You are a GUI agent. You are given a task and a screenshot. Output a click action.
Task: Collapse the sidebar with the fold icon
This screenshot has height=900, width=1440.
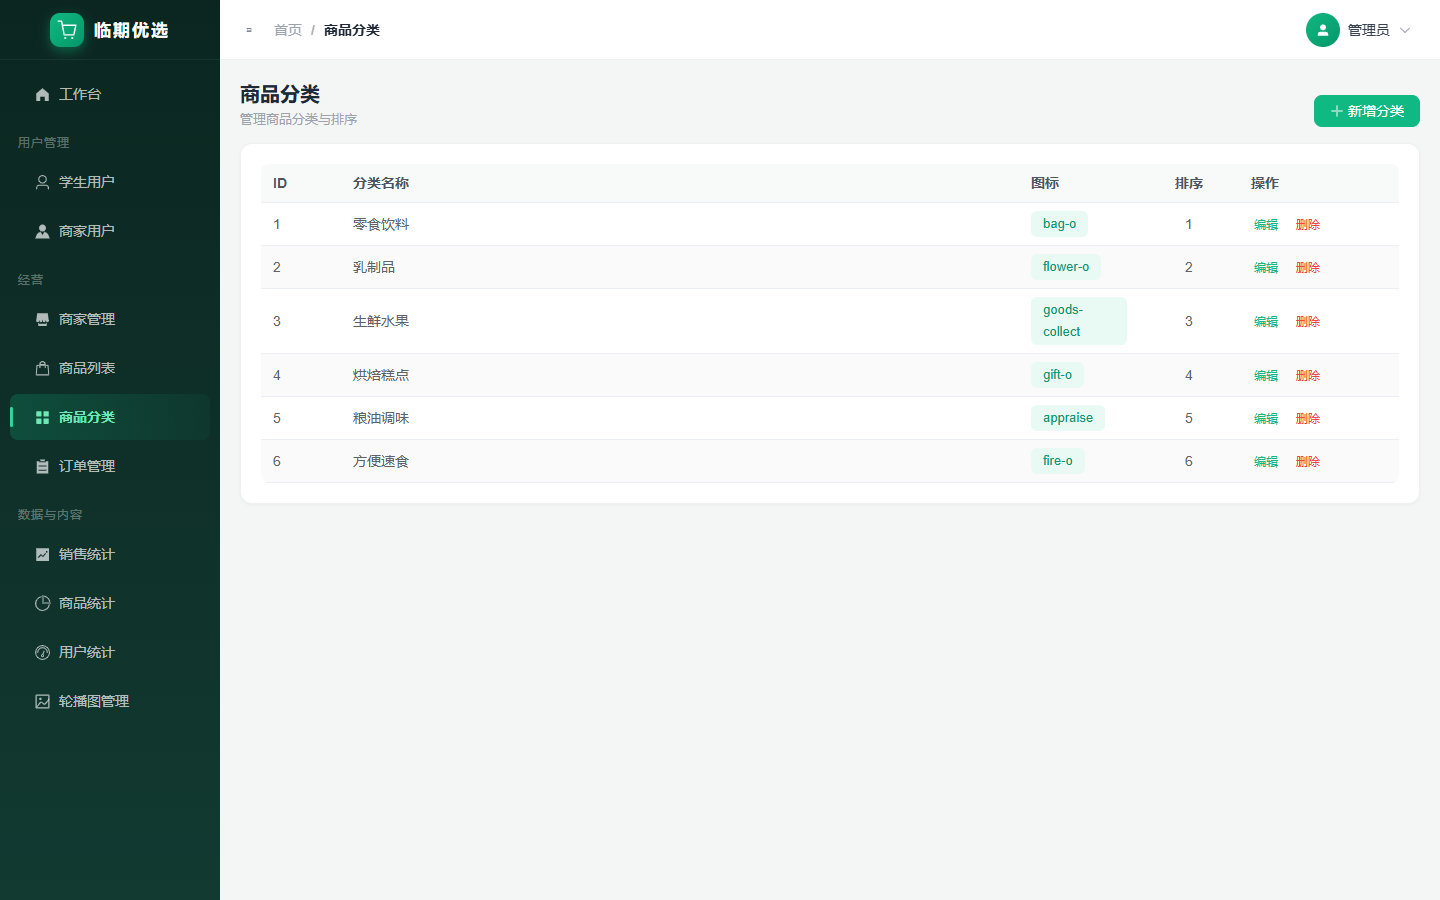coord(249,30)
